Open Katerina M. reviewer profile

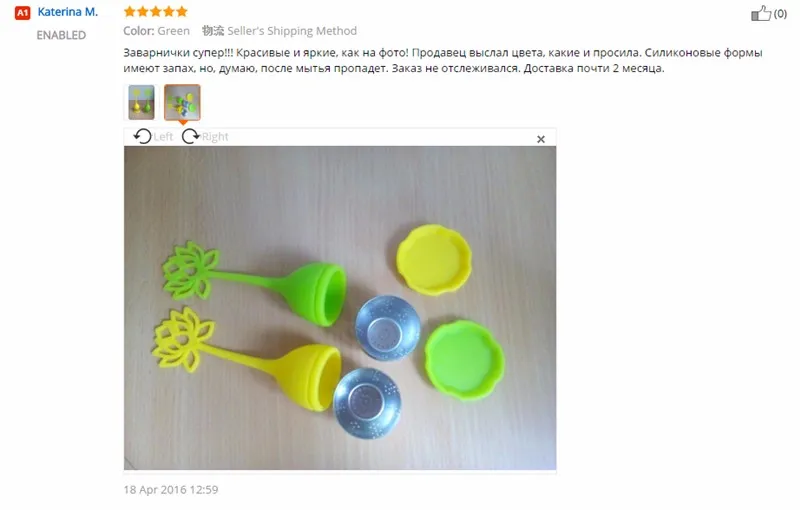coord(67,12)
